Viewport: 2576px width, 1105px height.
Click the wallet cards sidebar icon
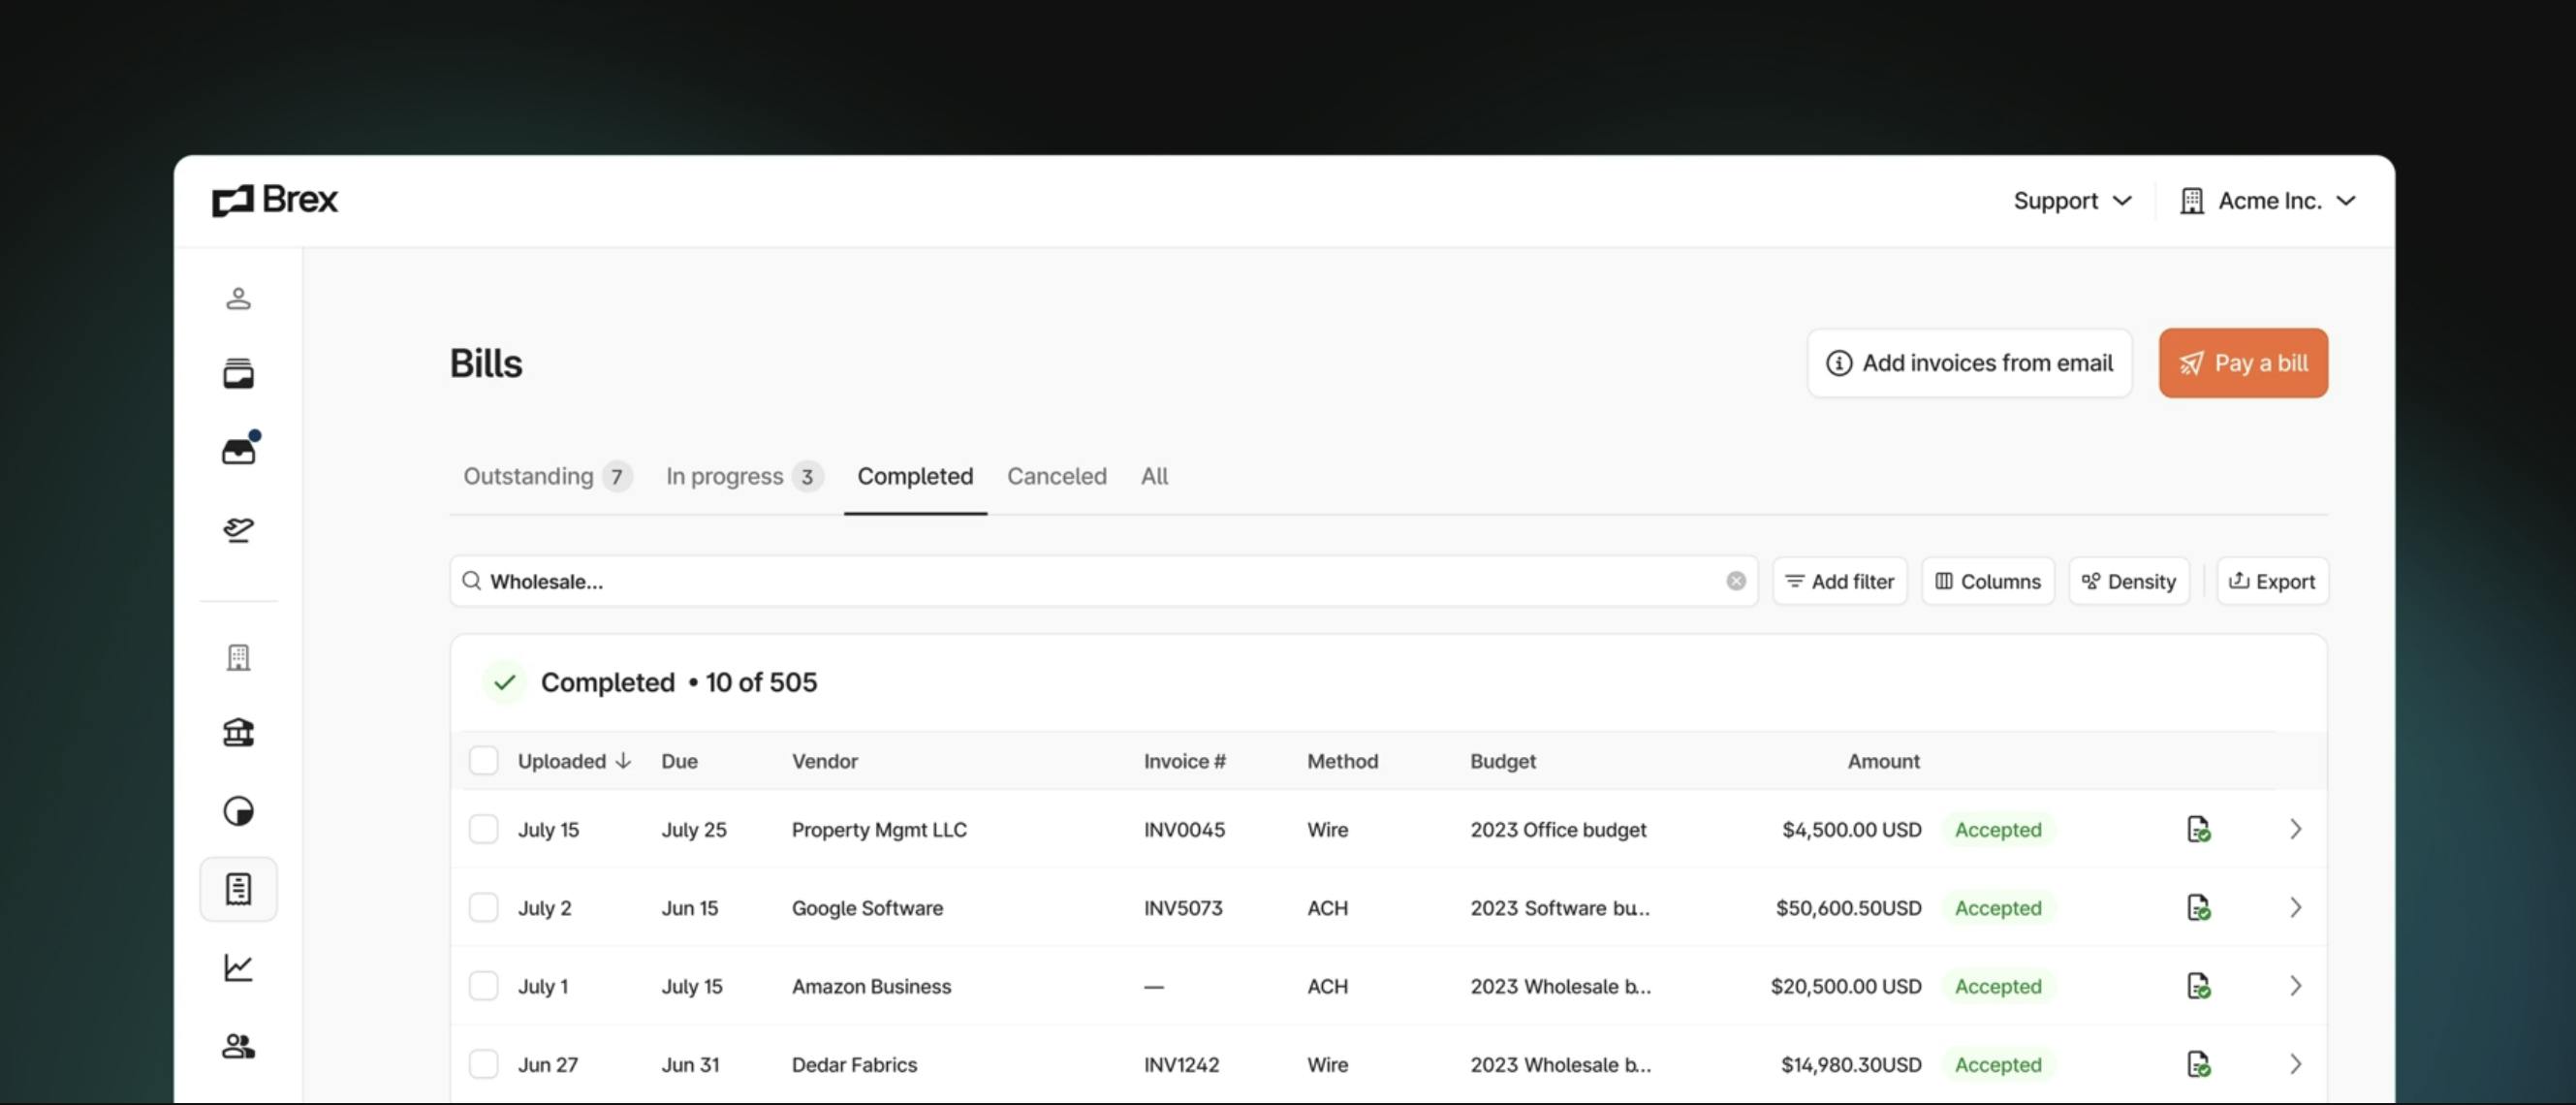tap(238, 374)
